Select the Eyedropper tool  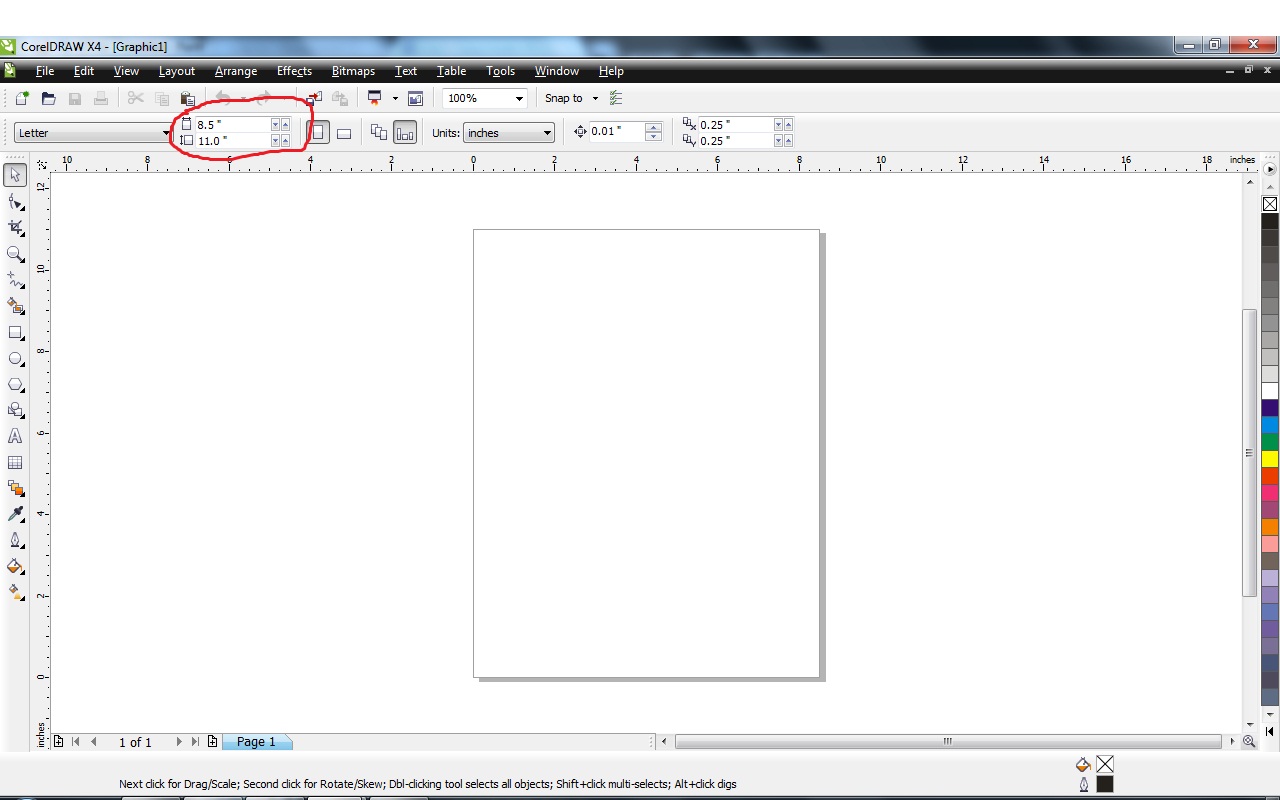15,514
